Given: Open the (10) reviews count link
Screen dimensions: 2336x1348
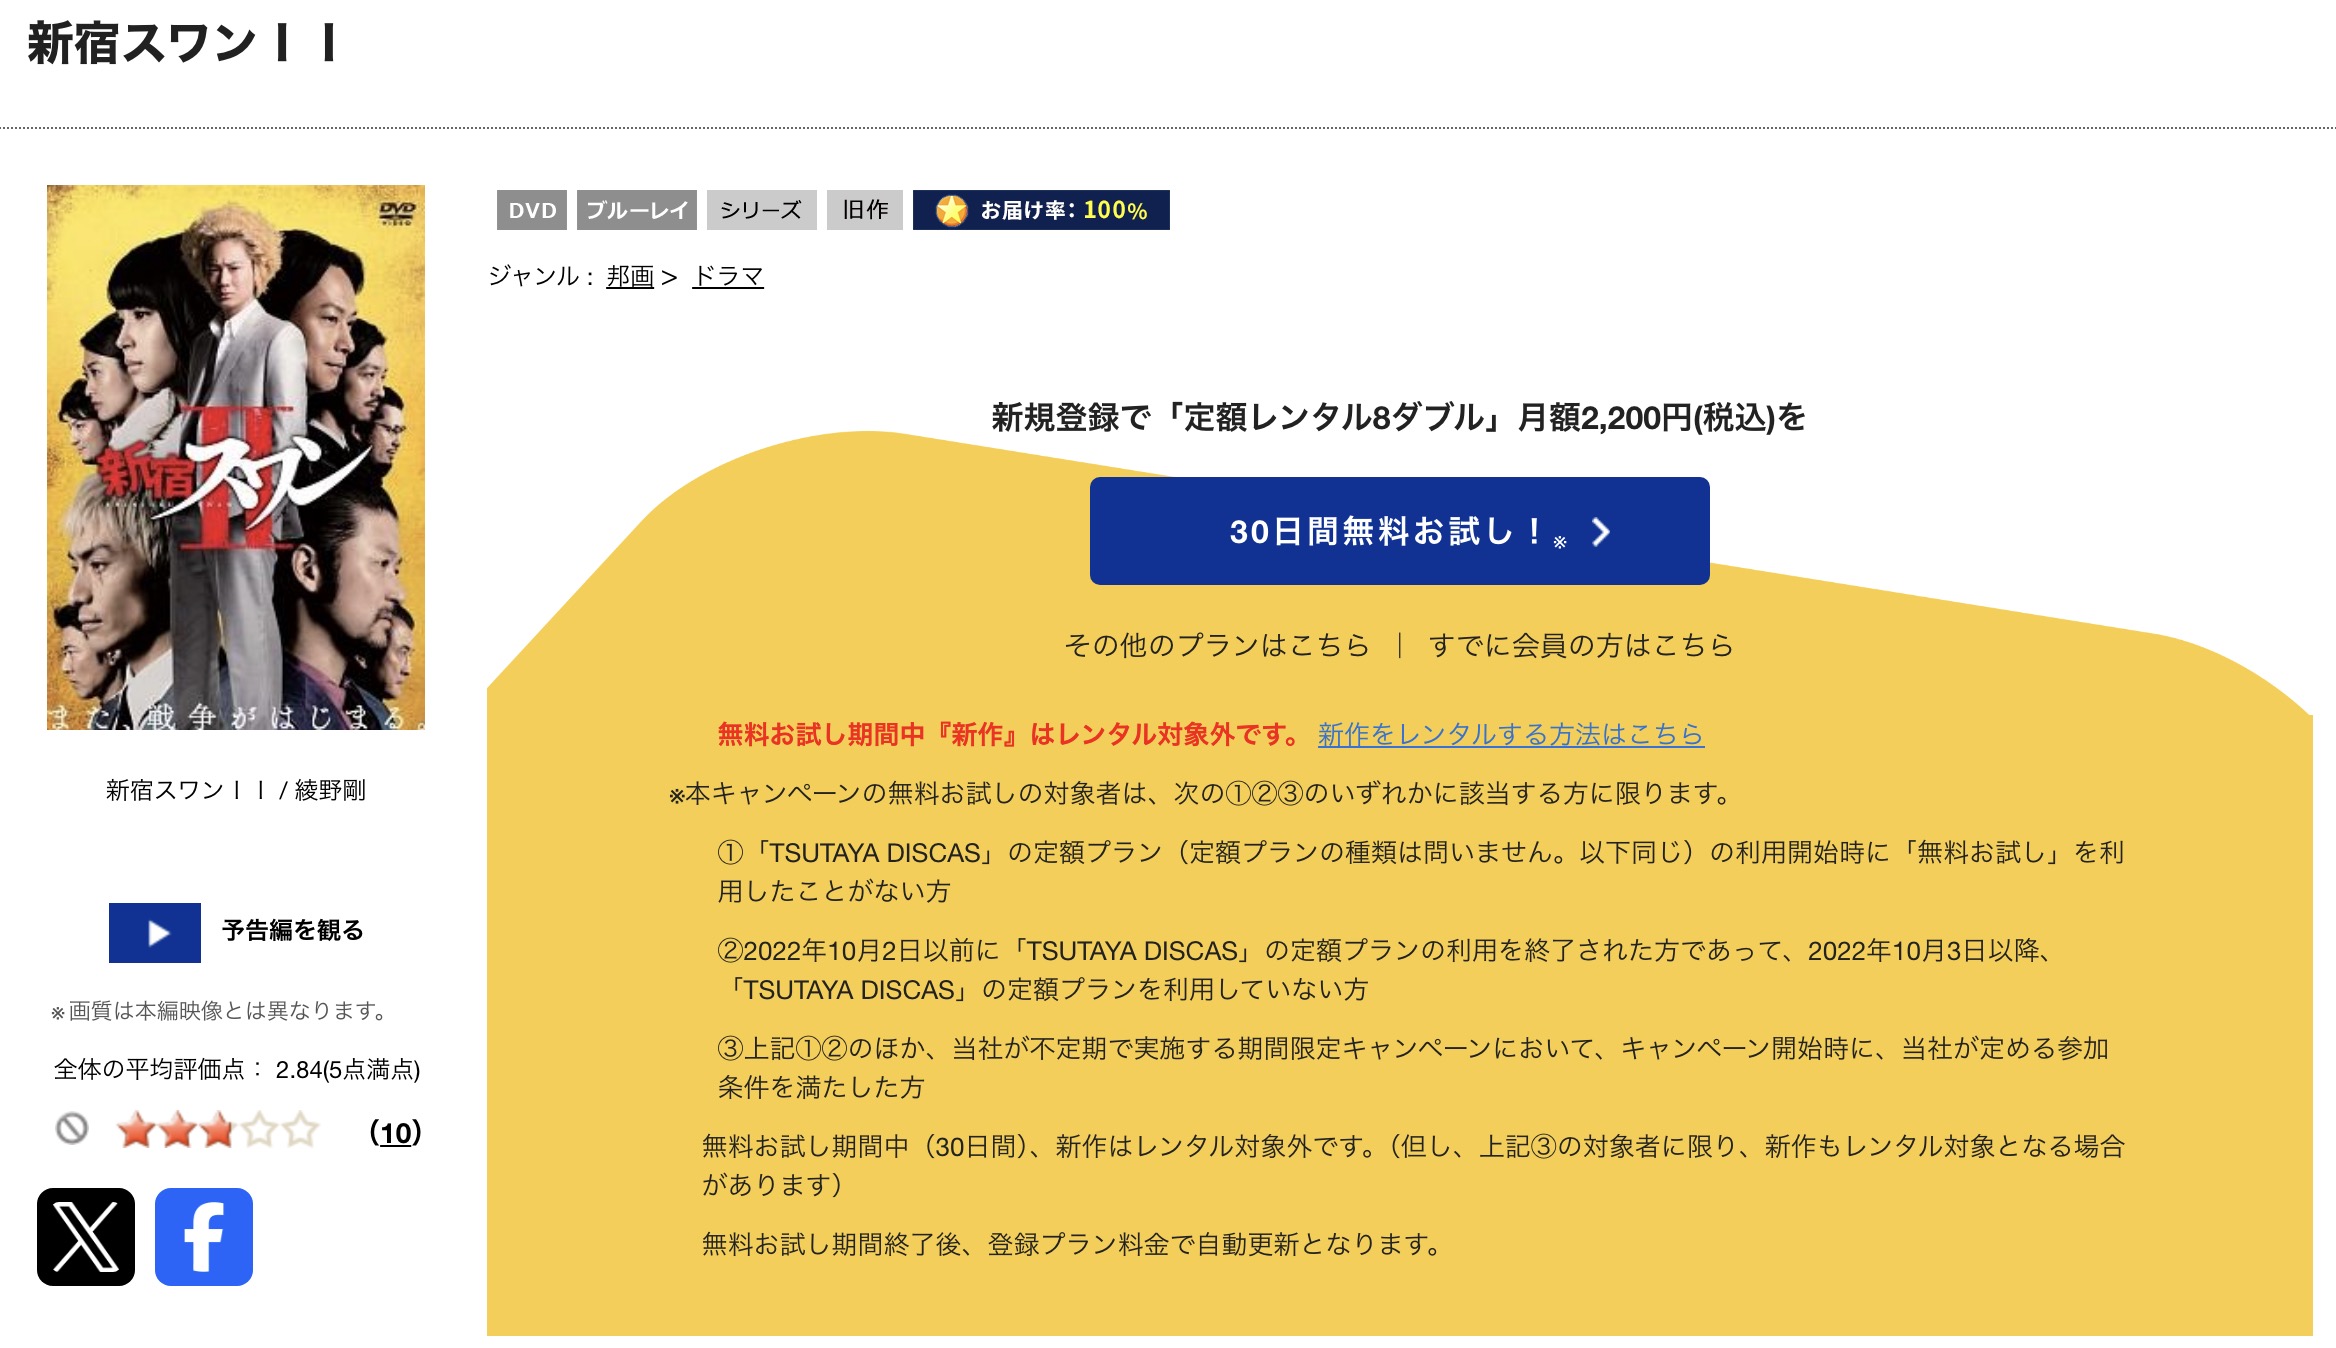Looking at the screenshot, I should (396, 1132).
